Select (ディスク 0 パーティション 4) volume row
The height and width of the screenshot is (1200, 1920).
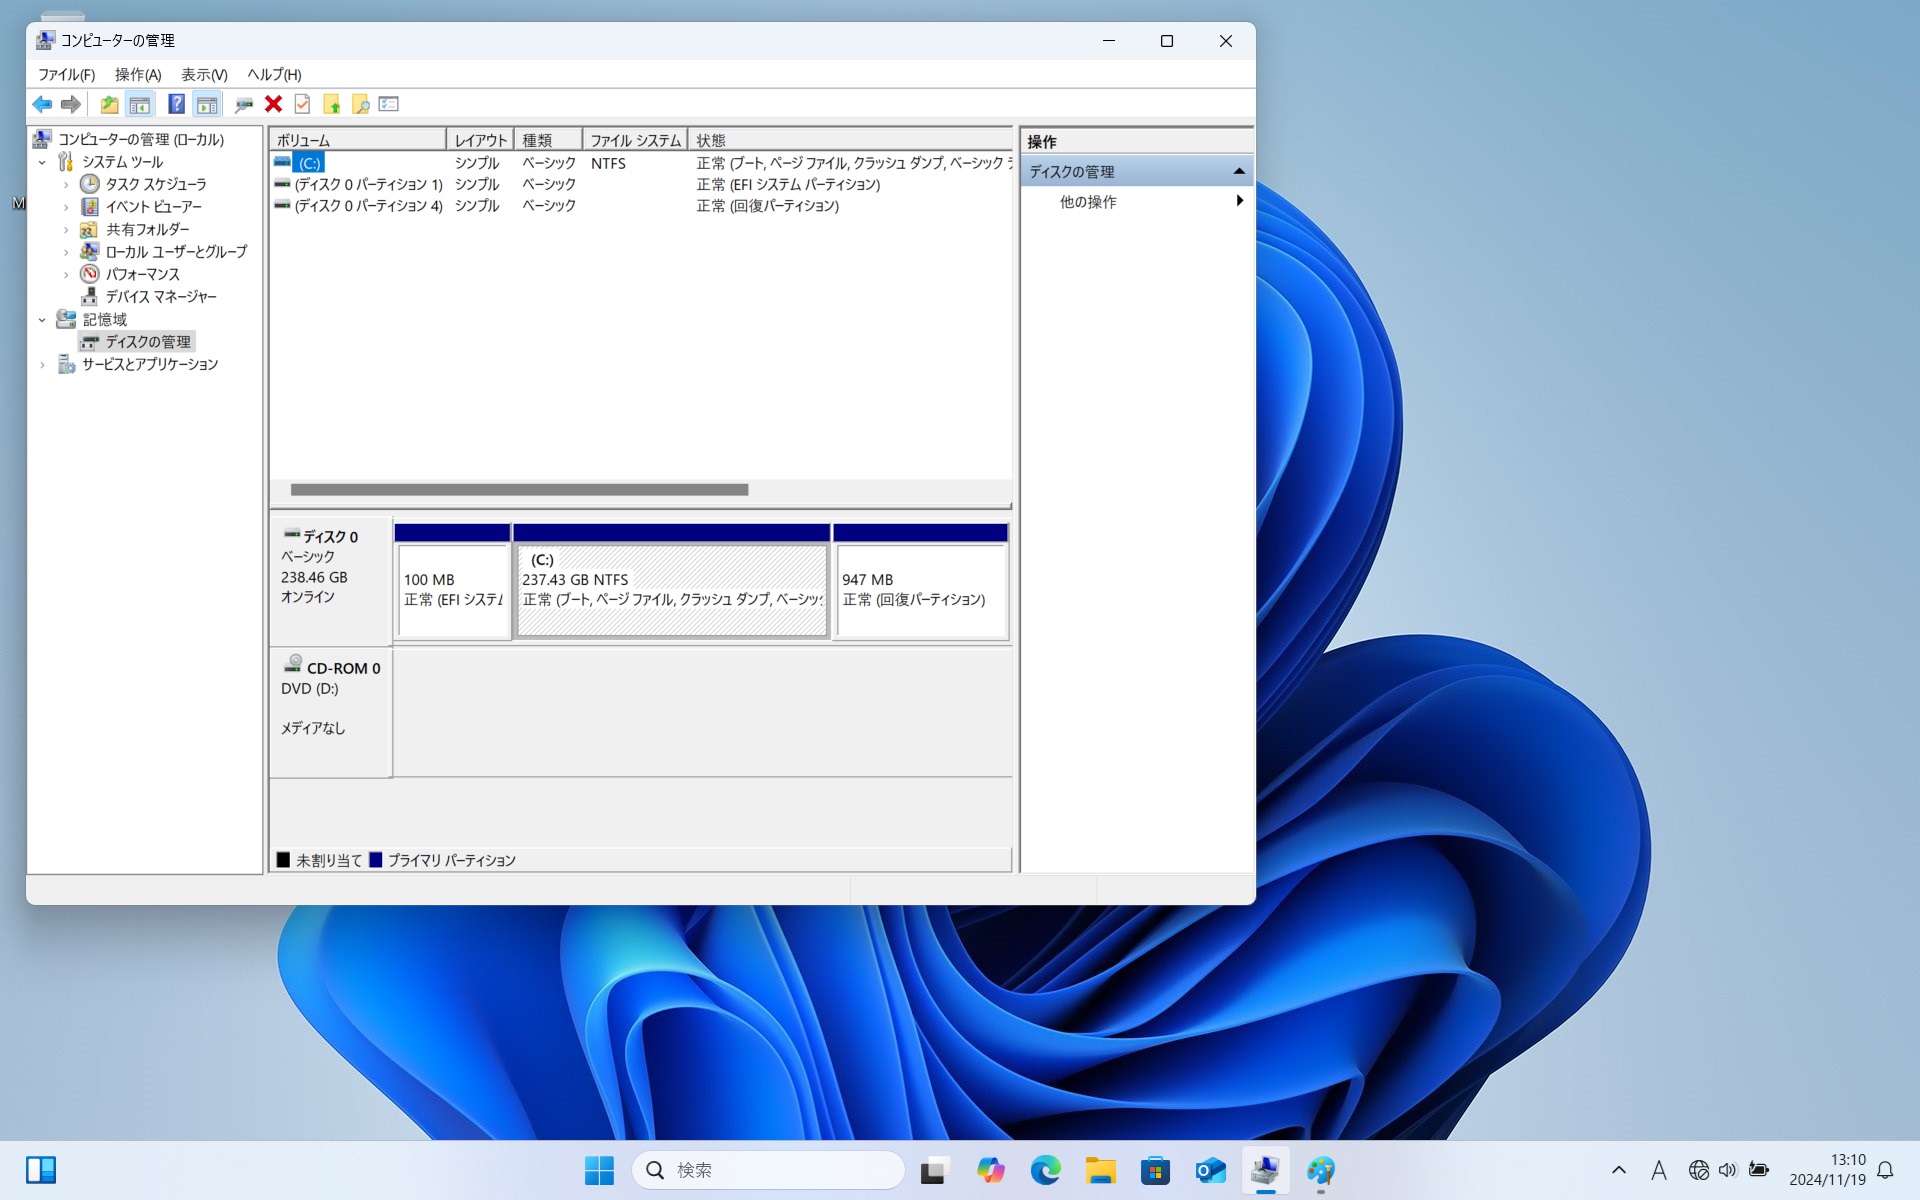(x=641, y=206)
